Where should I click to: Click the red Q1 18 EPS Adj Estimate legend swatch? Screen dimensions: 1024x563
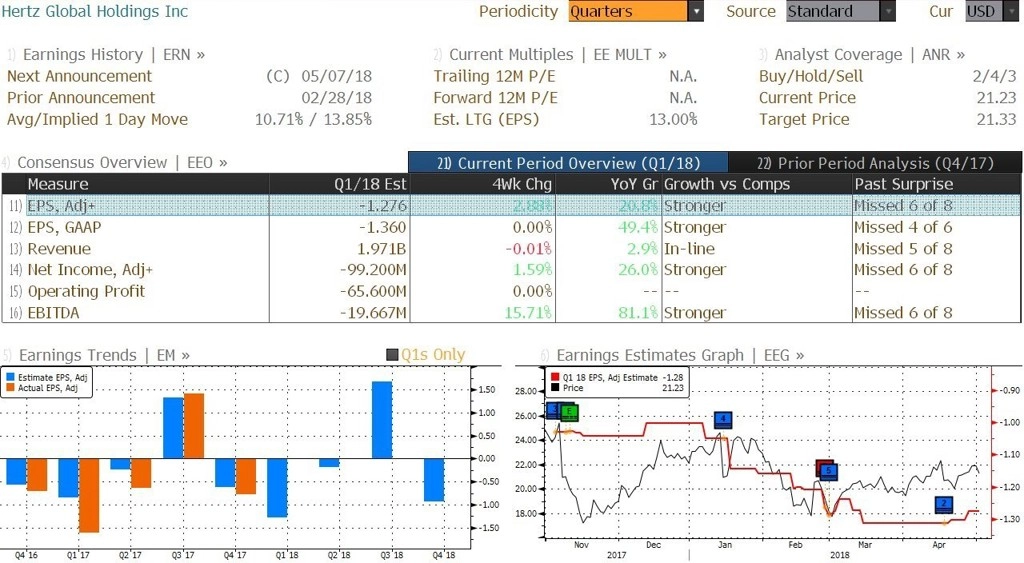click(x=555, y=378)
